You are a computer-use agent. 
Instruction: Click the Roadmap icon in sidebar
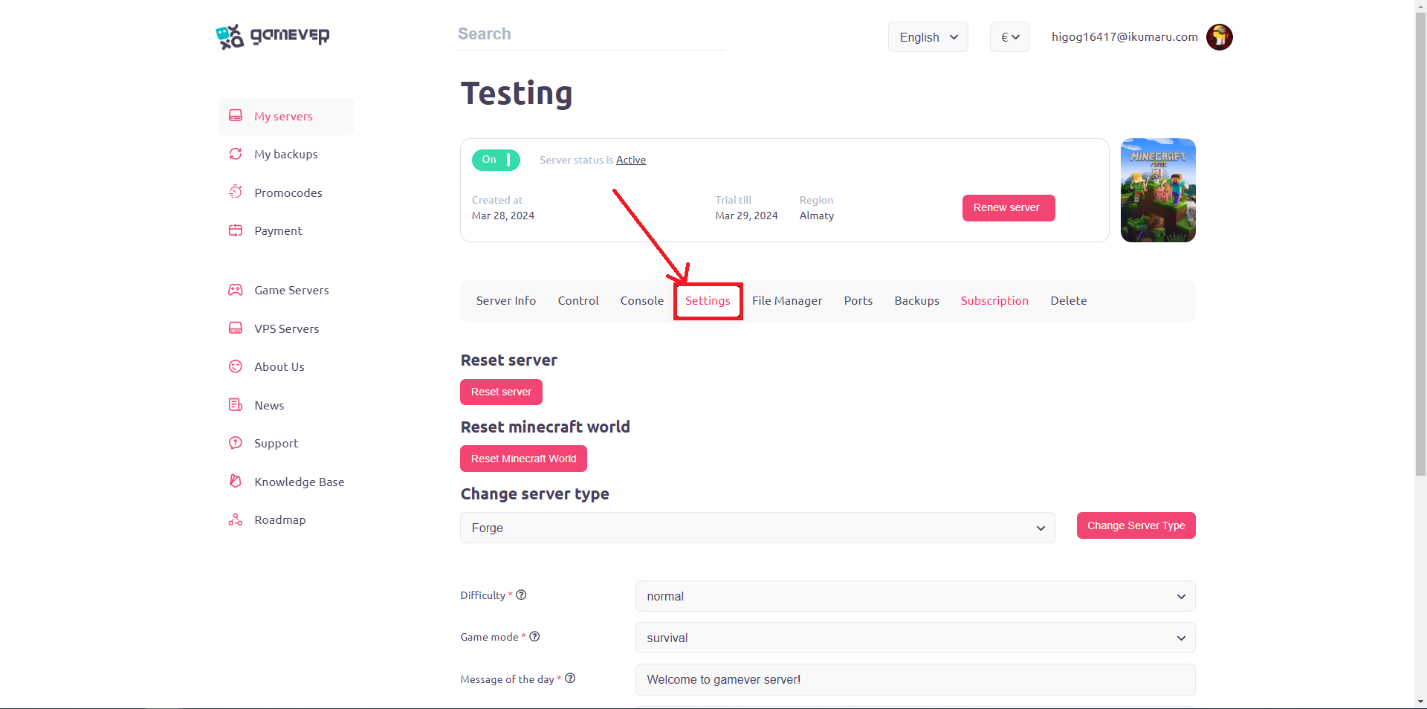(236, 520)
